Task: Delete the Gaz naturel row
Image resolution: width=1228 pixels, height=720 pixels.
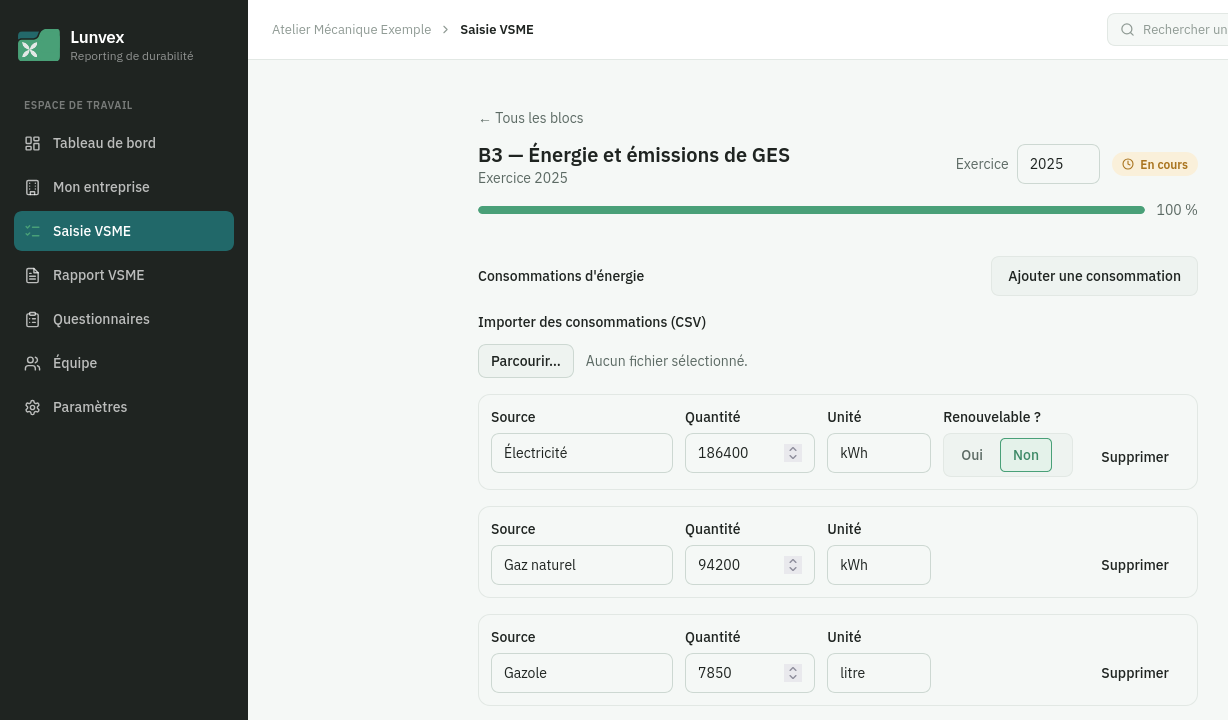Action: point(1135,565)
